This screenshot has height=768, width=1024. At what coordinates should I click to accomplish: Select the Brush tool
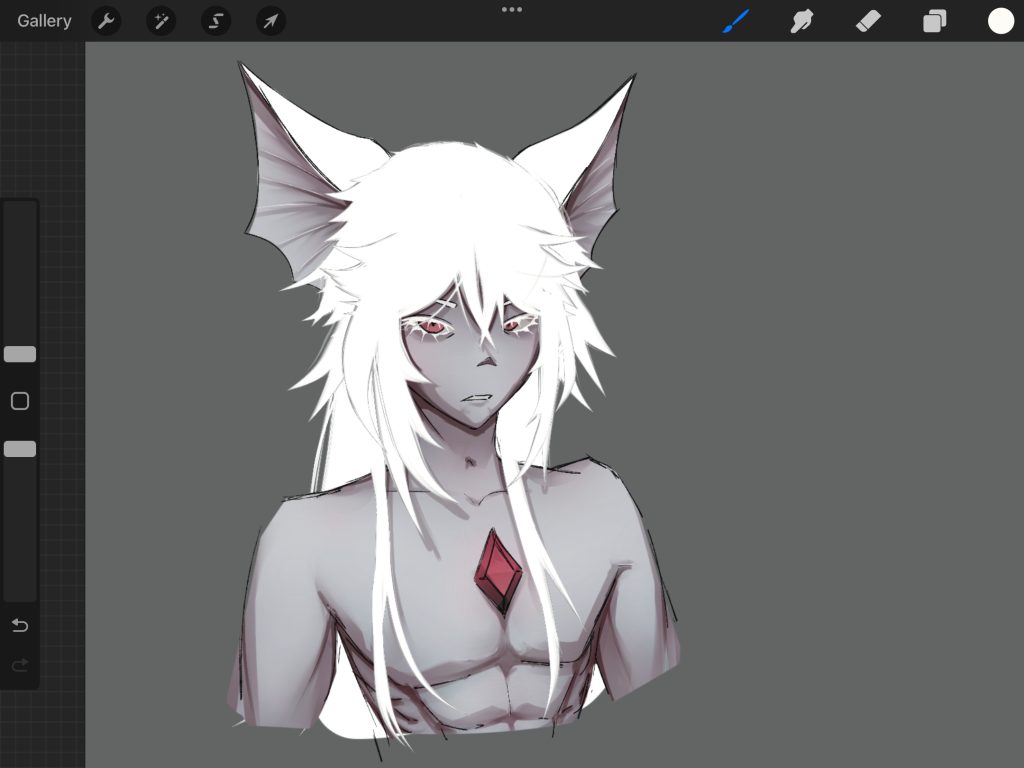tap(736, 21)
